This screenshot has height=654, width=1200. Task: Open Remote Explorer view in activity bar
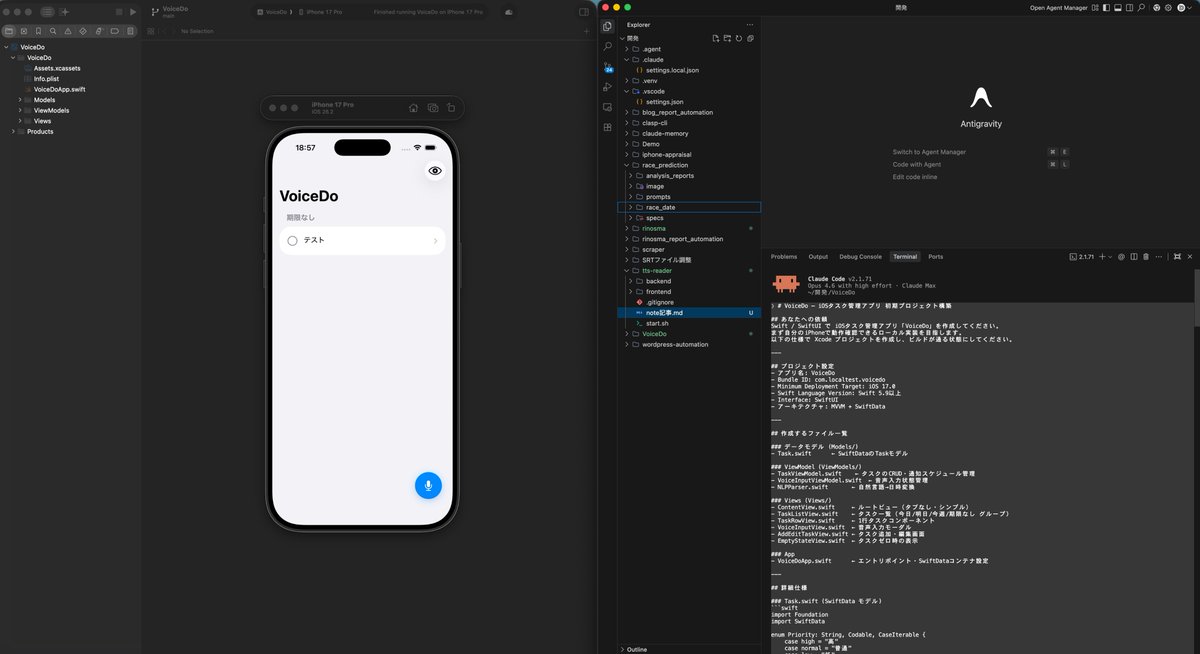pyautogui.click(x=607, y=107)
